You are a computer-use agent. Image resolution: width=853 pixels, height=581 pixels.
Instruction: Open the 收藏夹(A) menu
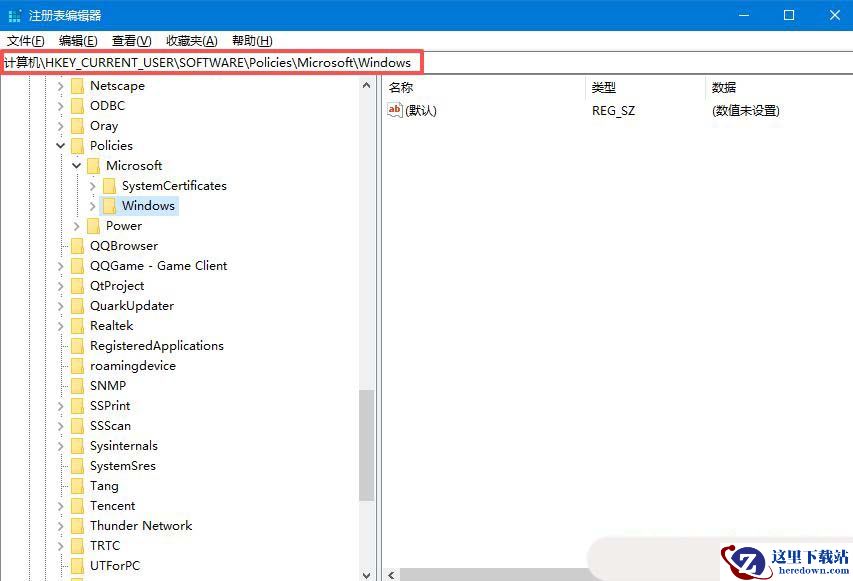191,41
